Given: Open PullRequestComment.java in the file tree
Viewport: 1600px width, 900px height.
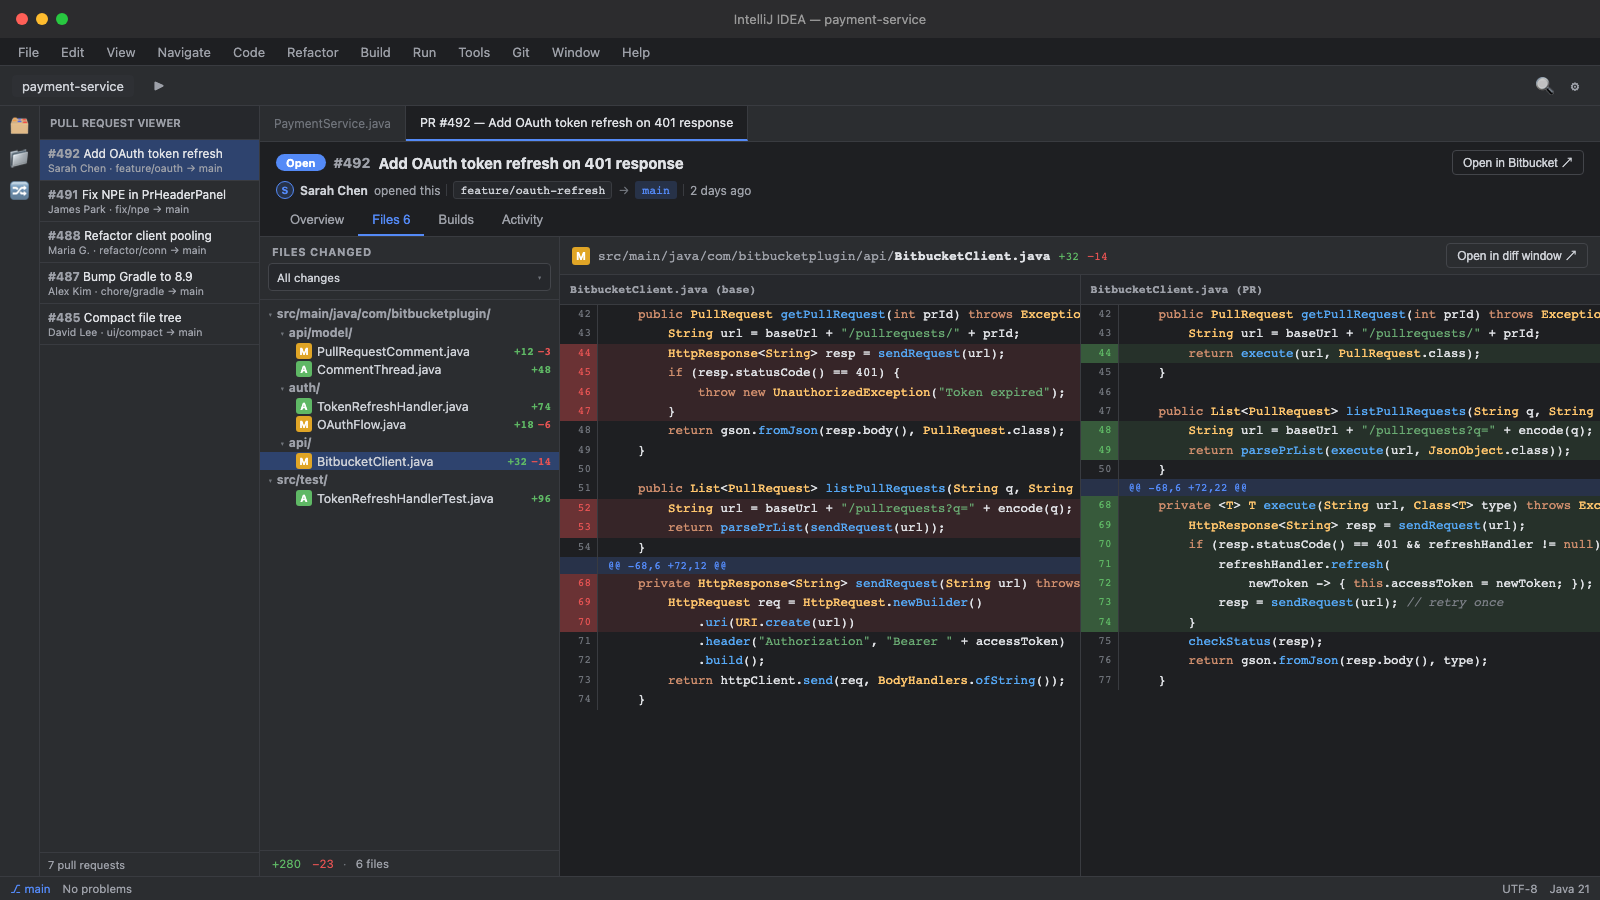Looking at the screenshot, I should coord(409,351).
